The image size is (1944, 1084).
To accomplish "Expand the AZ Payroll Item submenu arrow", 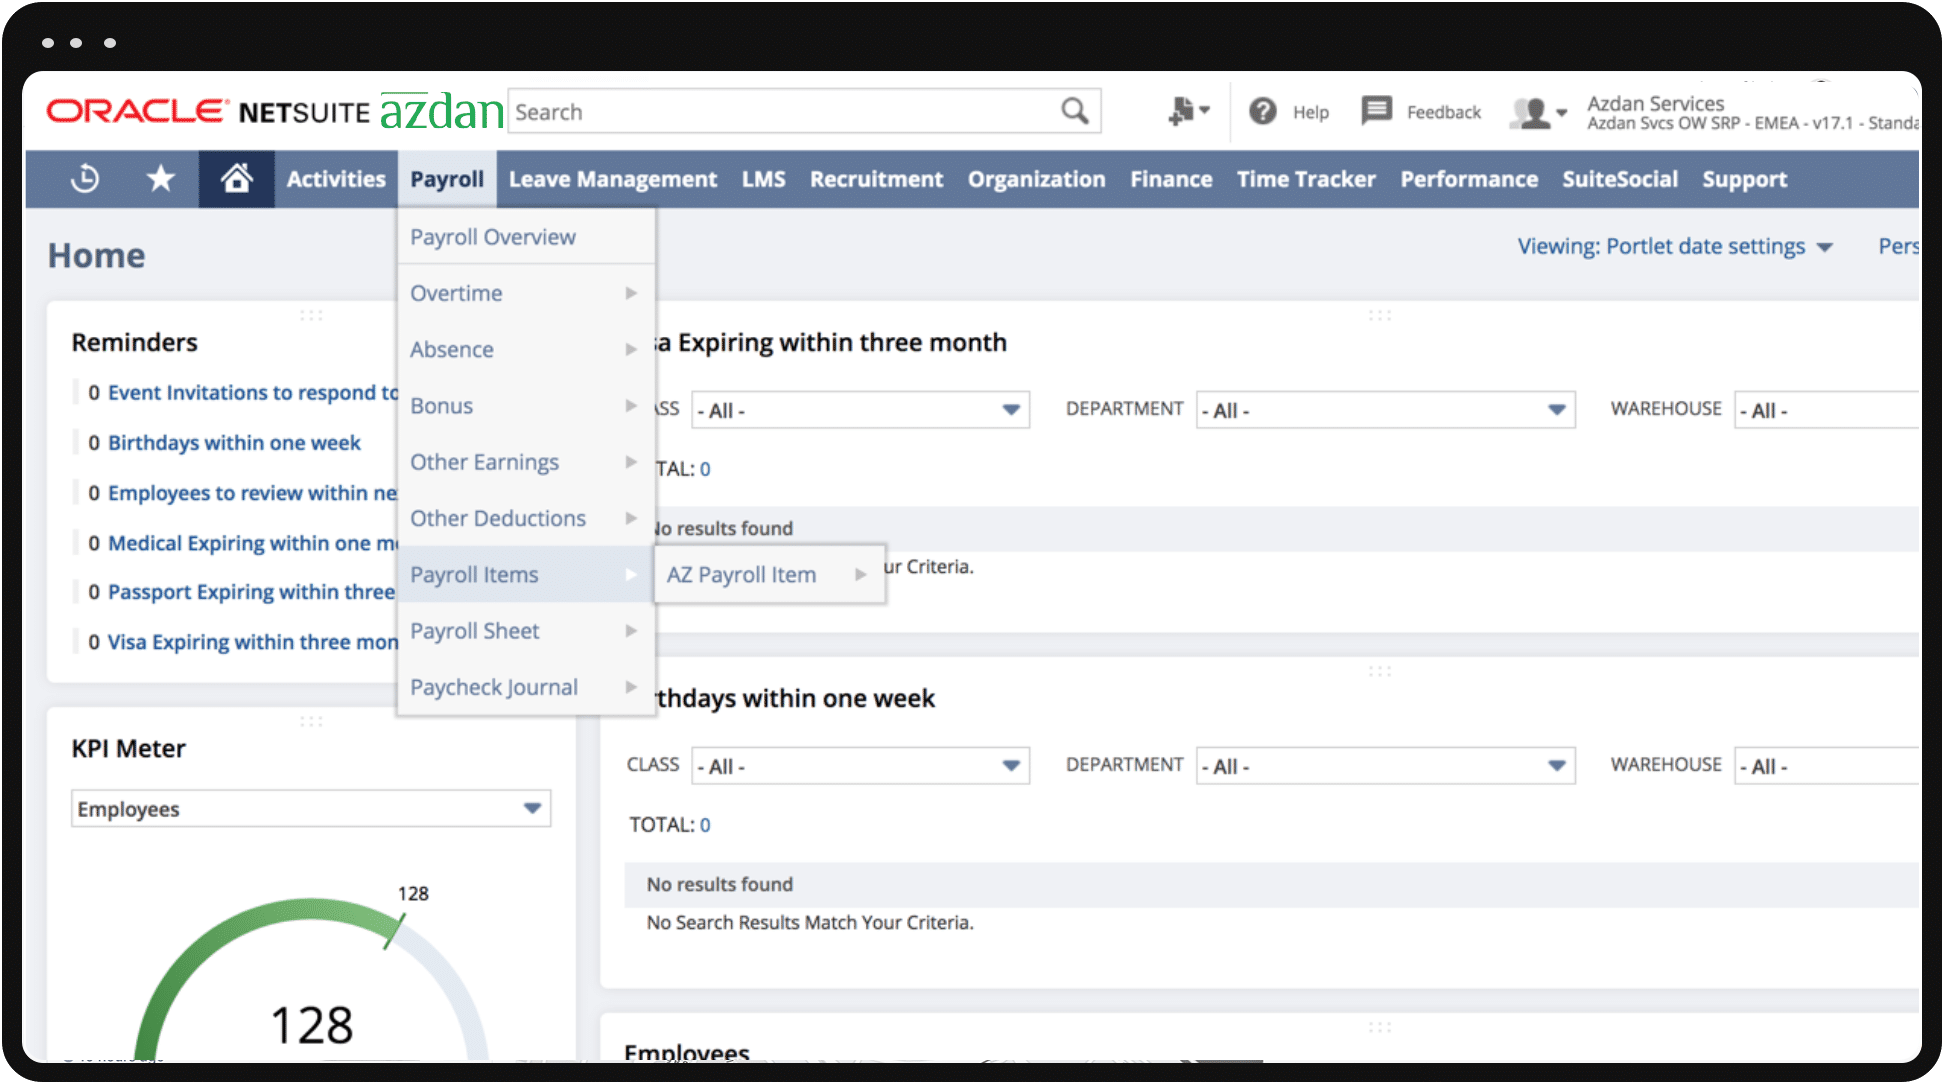I will tap(863, 574).
